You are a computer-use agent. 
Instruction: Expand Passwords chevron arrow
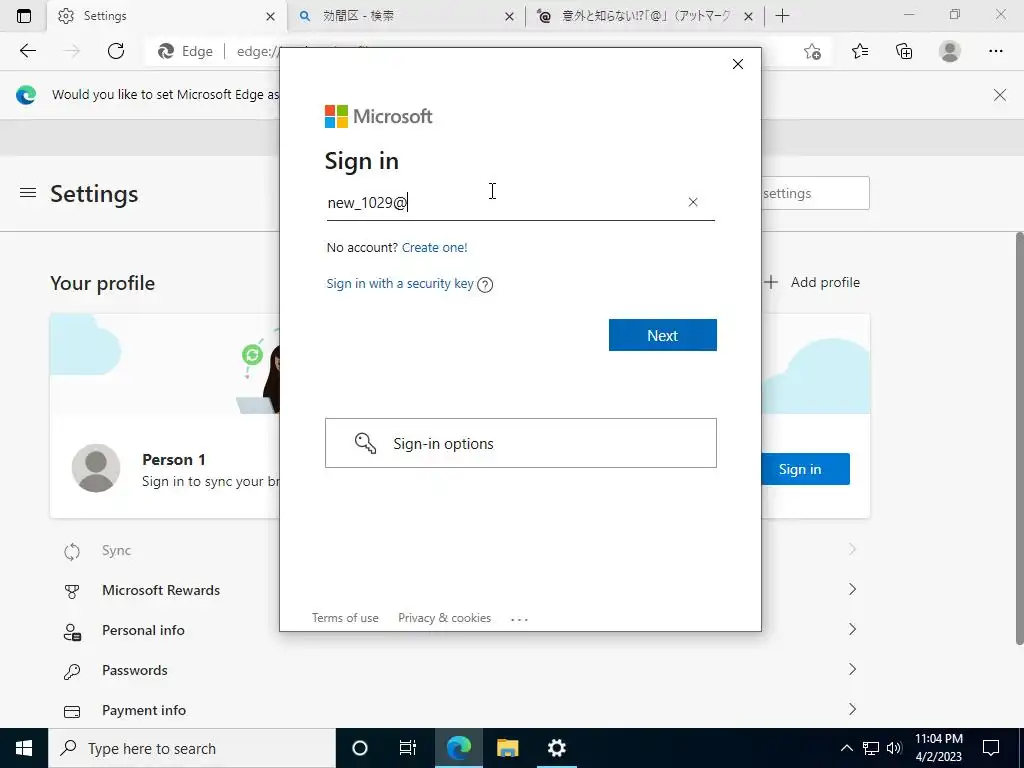coord(852,669)
